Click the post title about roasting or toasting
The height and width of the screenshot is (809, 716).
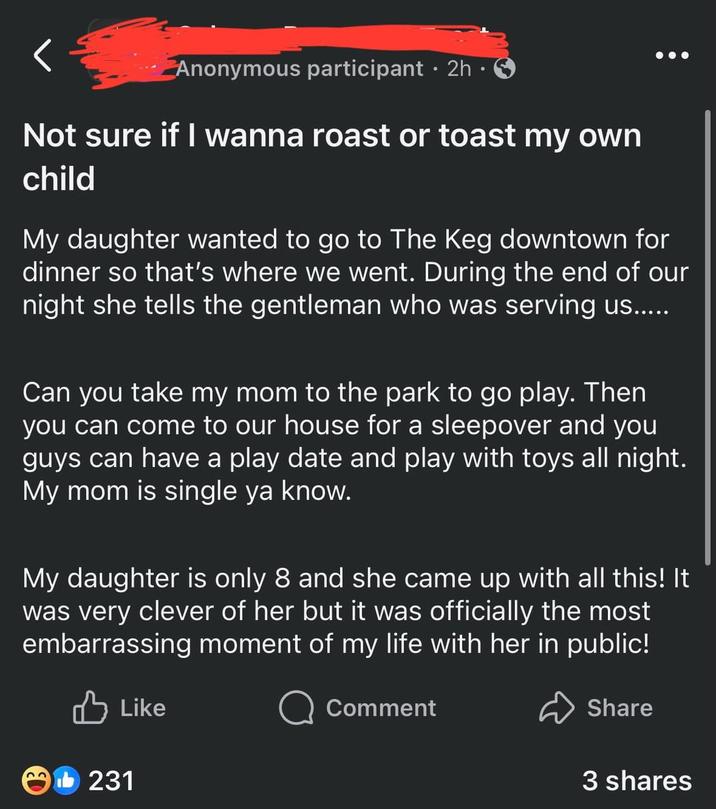pos(331,157)
